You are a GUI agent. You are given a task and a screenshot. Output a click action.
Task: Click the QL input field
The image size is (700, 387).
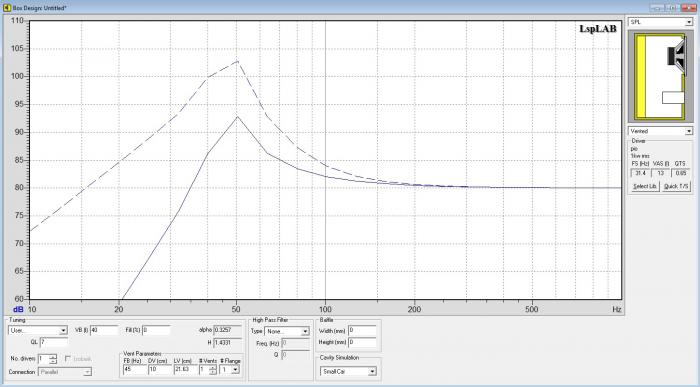[x=54, y=342]
